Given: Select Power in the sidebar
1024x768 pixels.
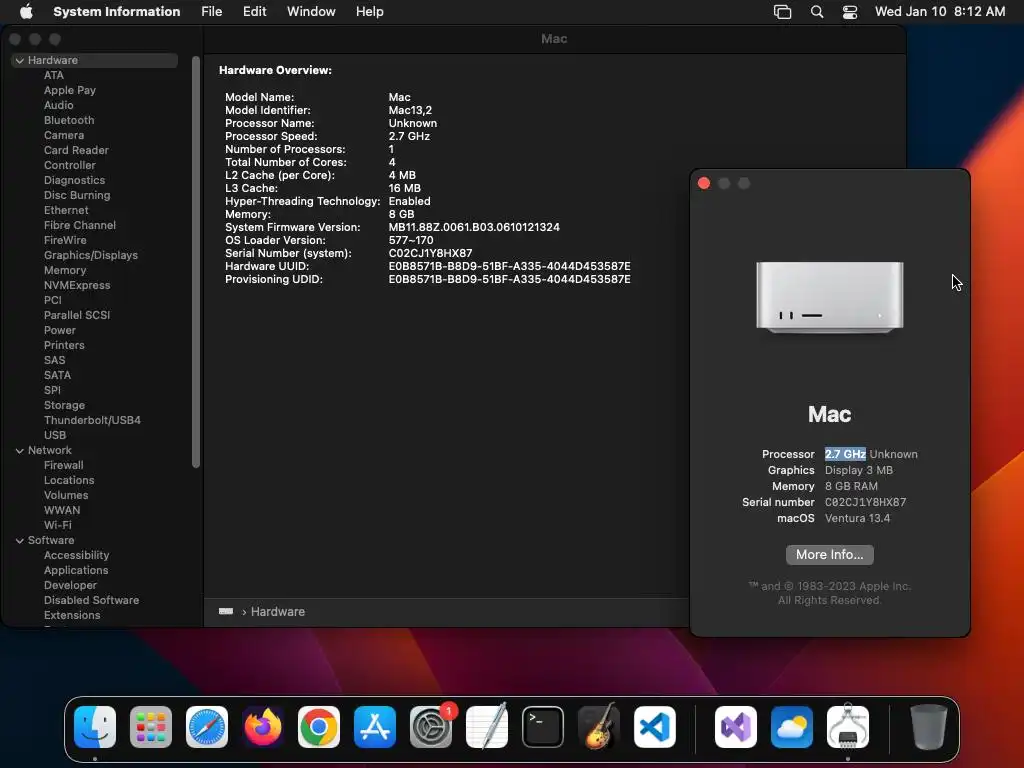Looking at the screenshot, I should pos(59,330).
